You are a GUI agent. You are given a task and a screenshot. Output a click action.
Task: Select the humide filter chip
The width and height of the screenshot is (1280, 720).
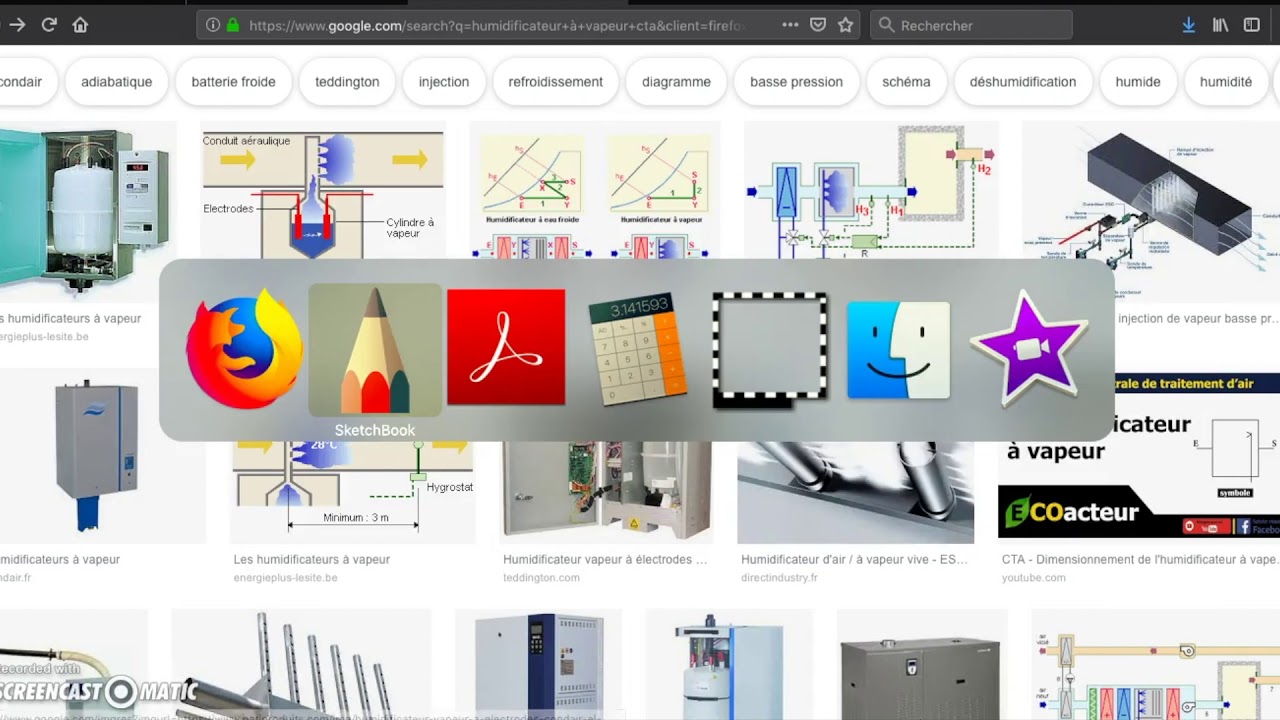coord(1138,82)
